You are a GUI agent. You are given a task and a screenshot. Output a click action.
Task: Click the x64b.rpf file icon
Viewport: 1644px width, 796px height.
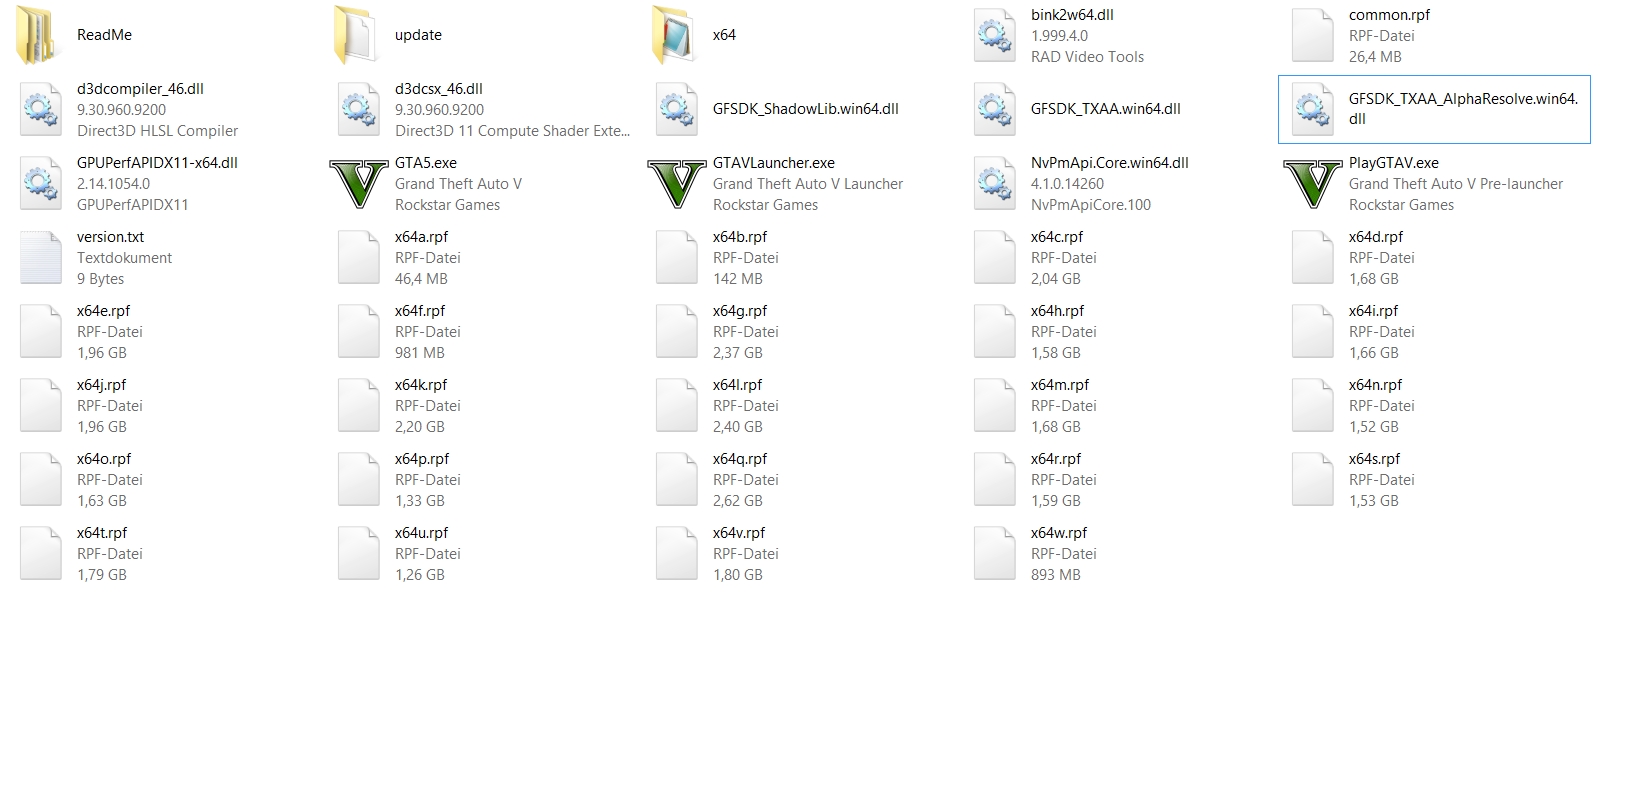point(676,257)
